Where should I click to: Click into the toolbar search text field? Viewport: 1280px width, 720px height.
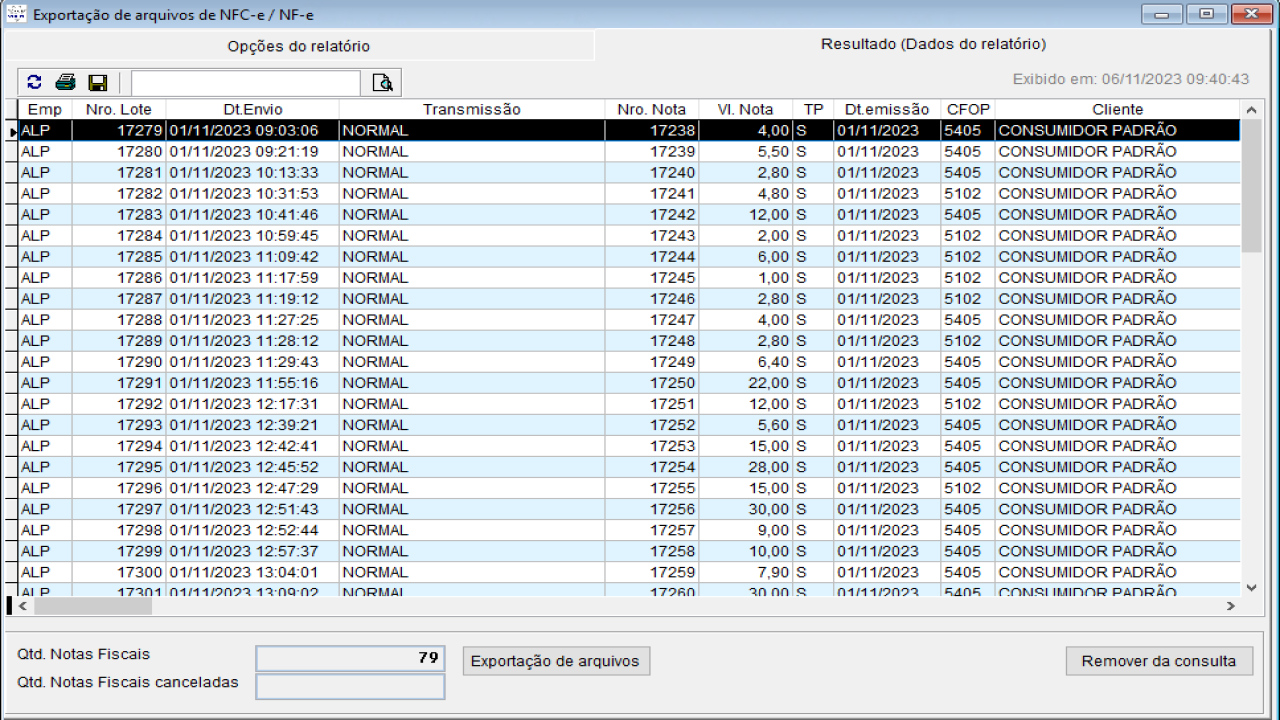[245, 83]
